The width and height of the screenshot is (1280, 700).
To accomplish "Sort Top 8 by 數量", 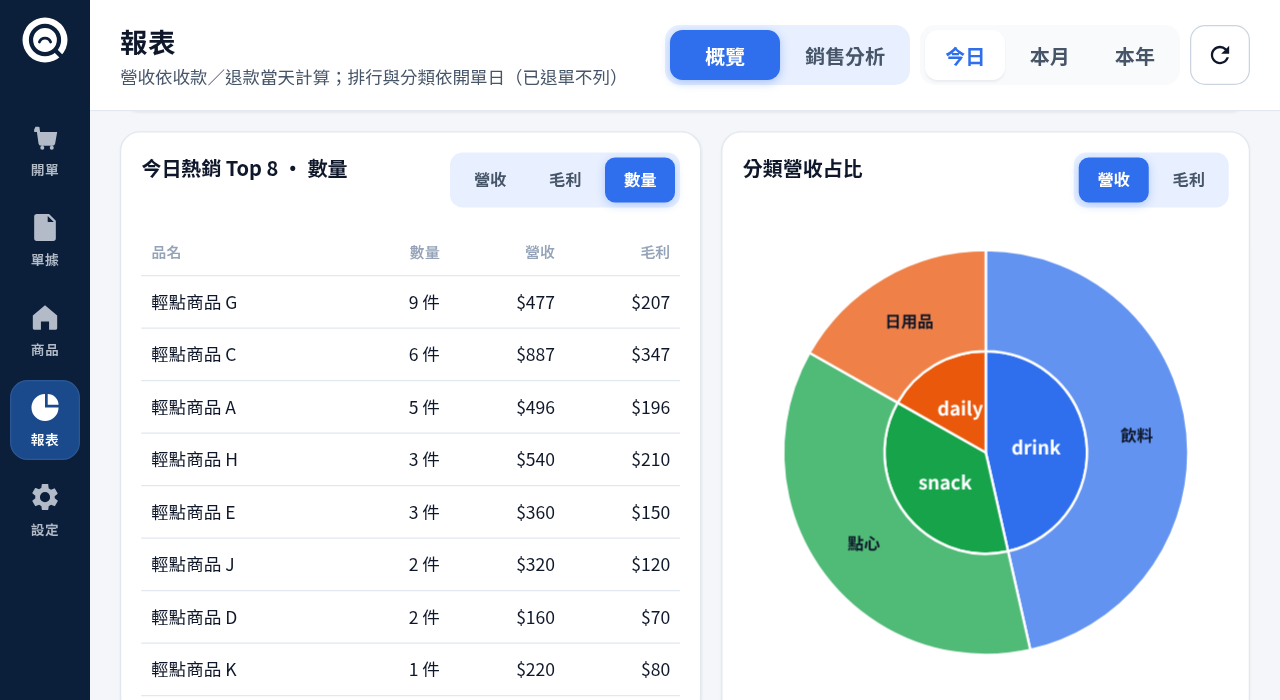I will [x=640, y=180].
